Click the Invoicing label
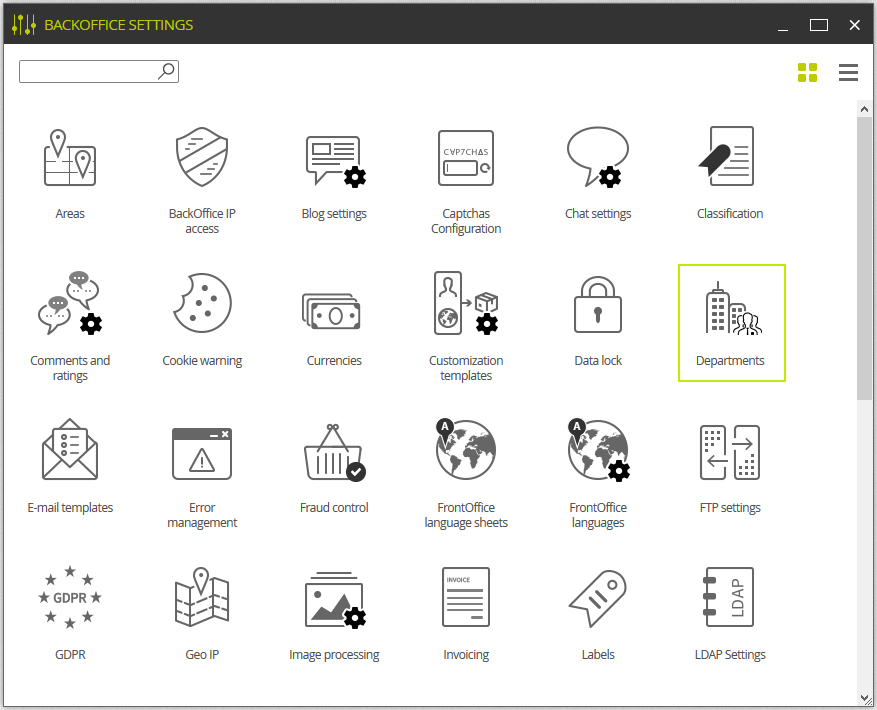This screenshot has width=877, height=710. point(466,655)
